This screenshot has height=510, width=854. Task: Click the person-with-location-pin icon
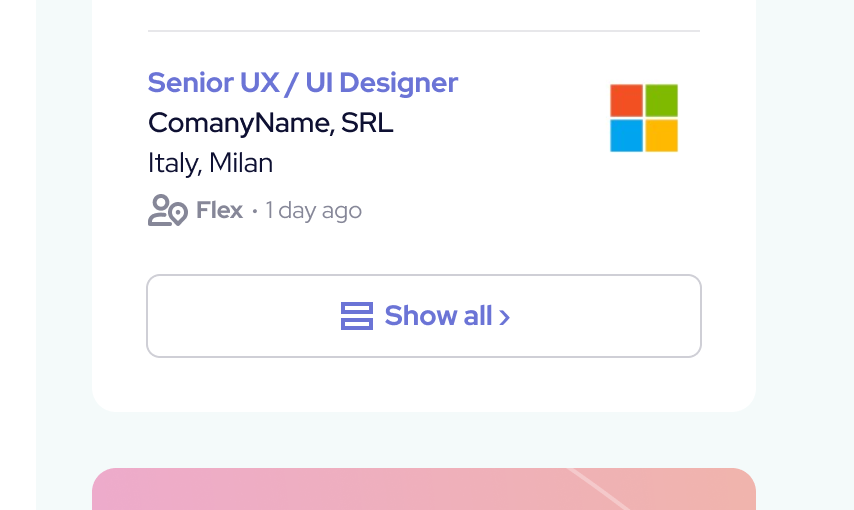point(167,211)
